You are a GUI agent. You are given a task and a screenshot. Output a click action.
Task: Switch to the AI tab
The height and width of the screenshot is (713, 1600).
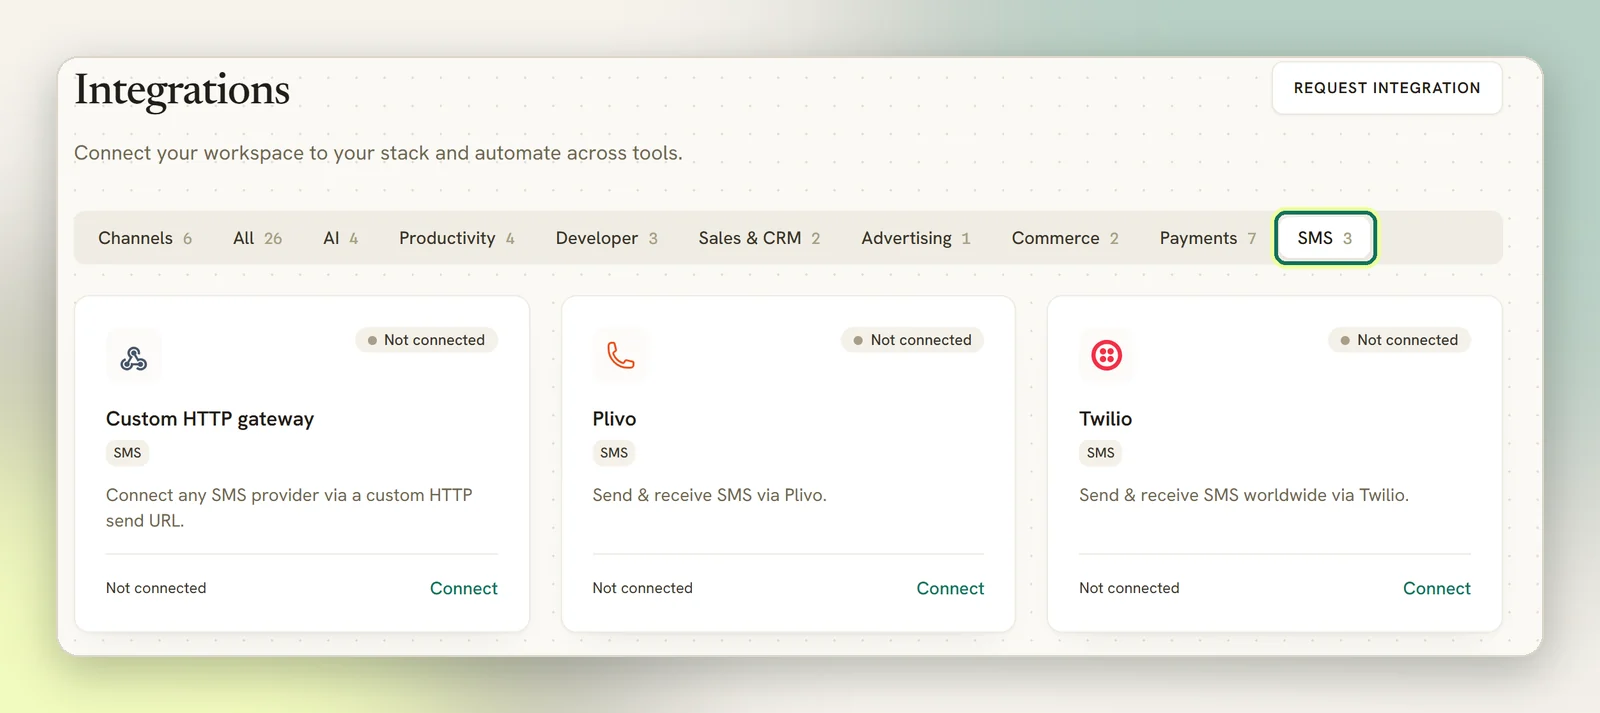pos(341,238)
